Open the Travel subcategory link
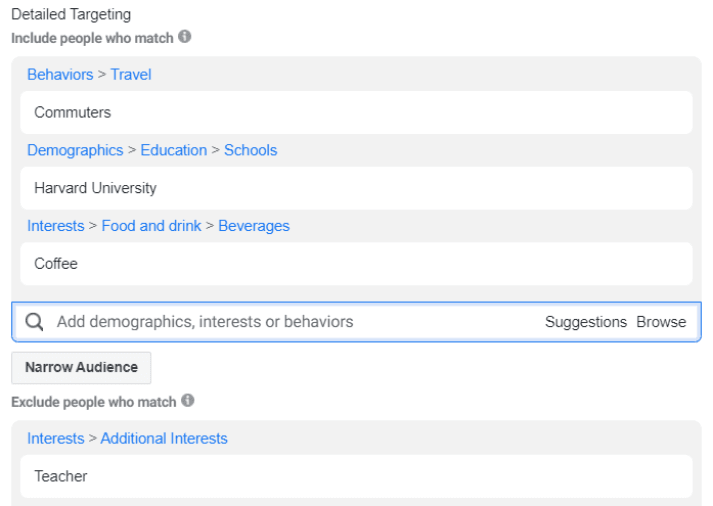 pyautogui.click(x=131, y=75)
